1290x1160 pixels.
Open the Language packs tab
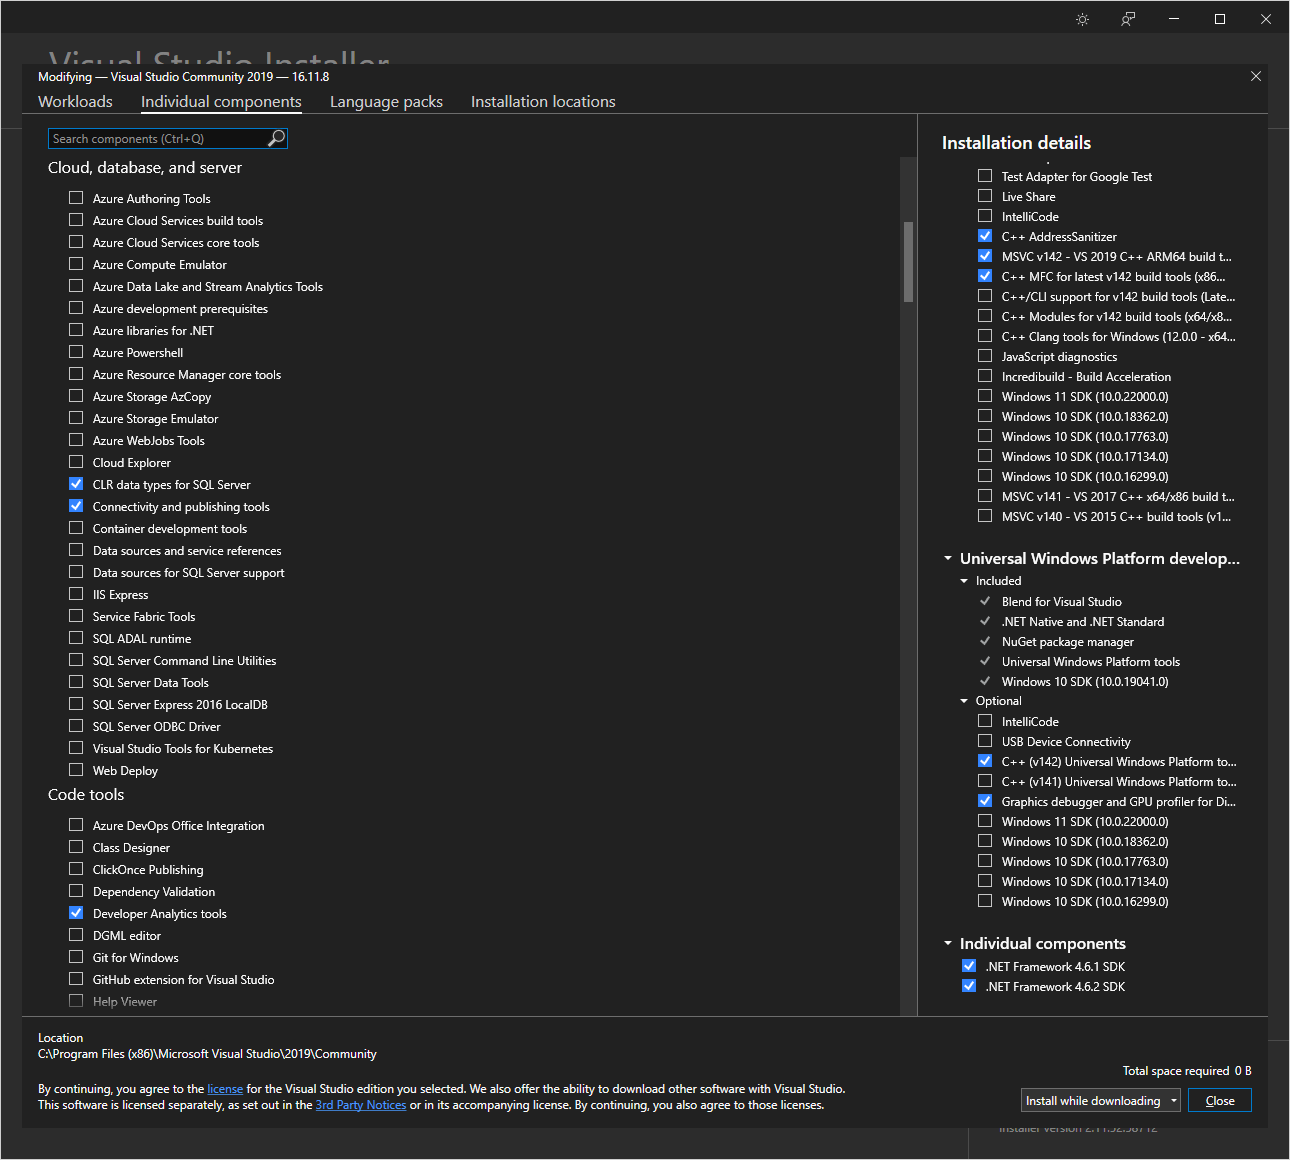click(x=386, y=102)
